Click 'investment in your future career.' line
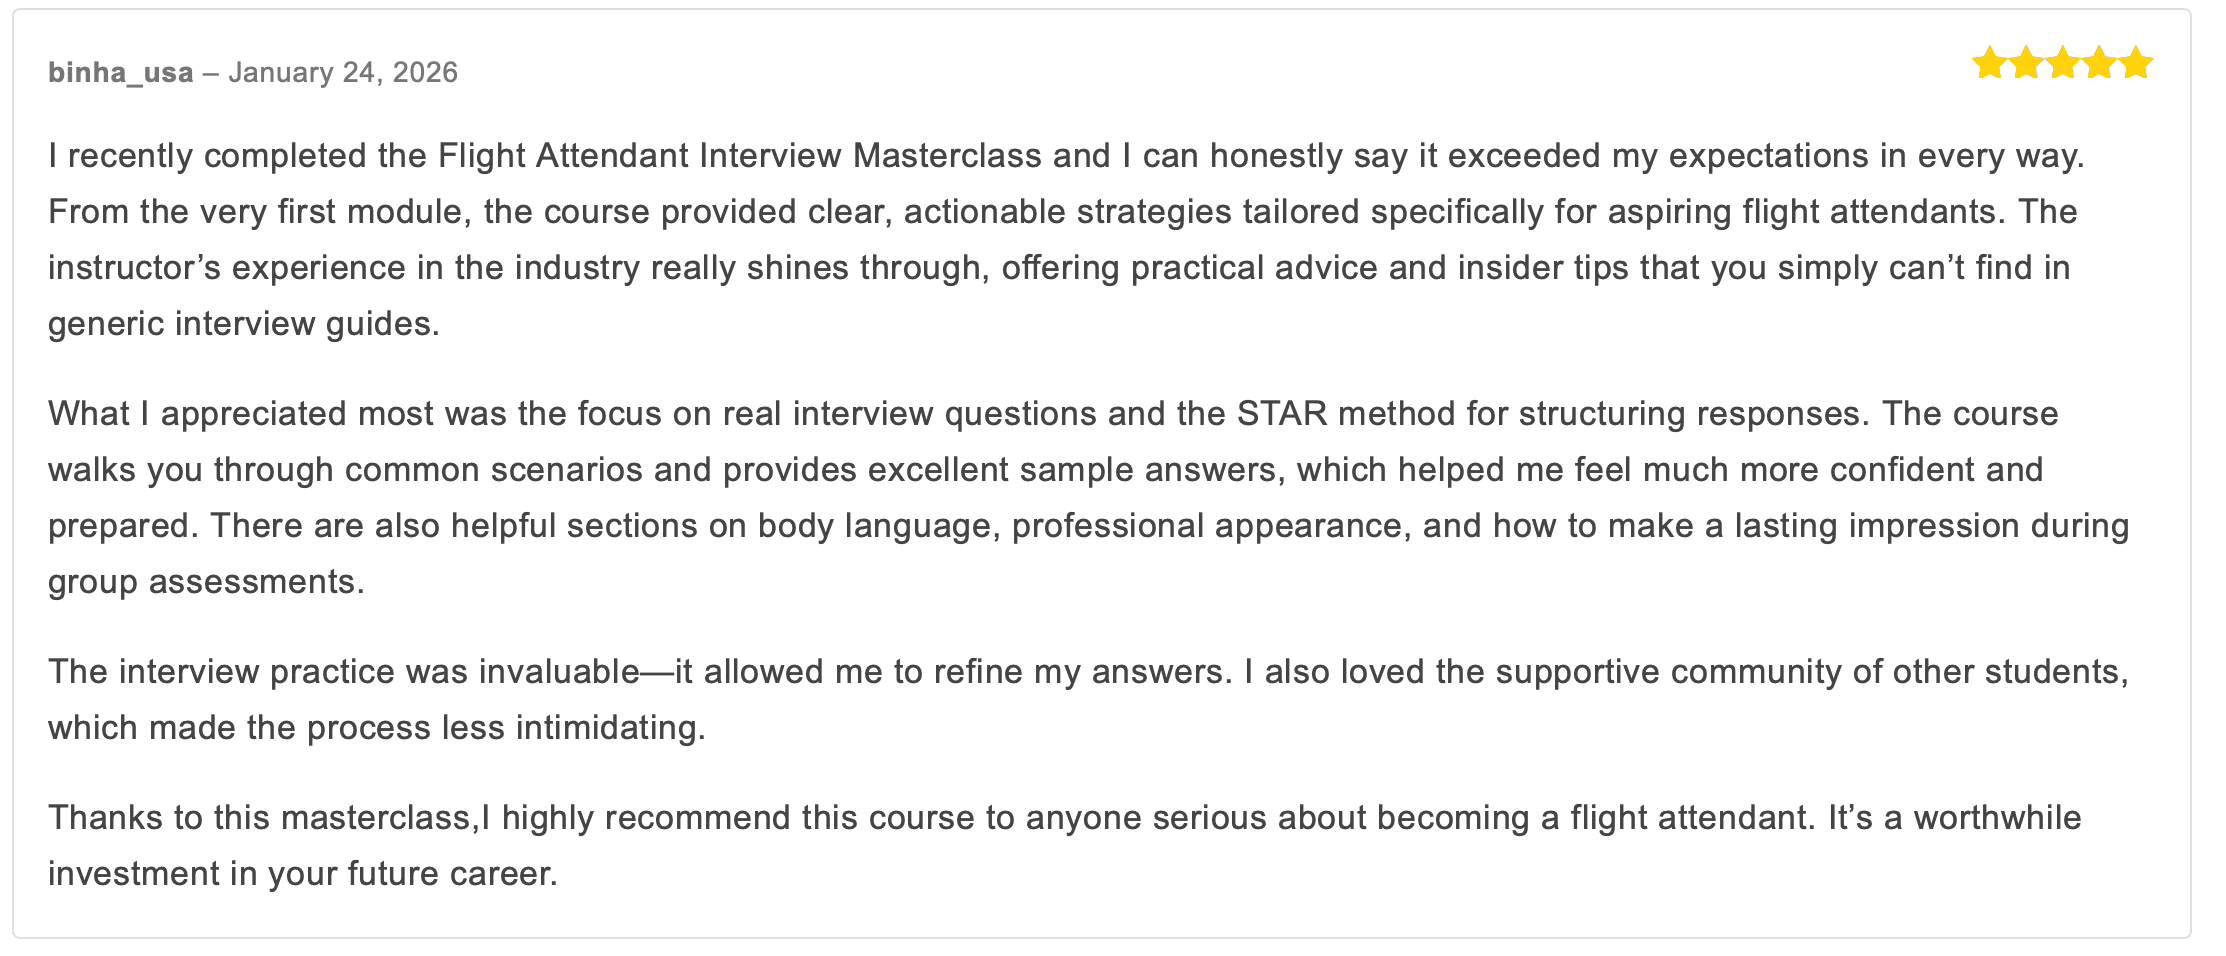Viewport: 2226px width, 956px height. 302,874
